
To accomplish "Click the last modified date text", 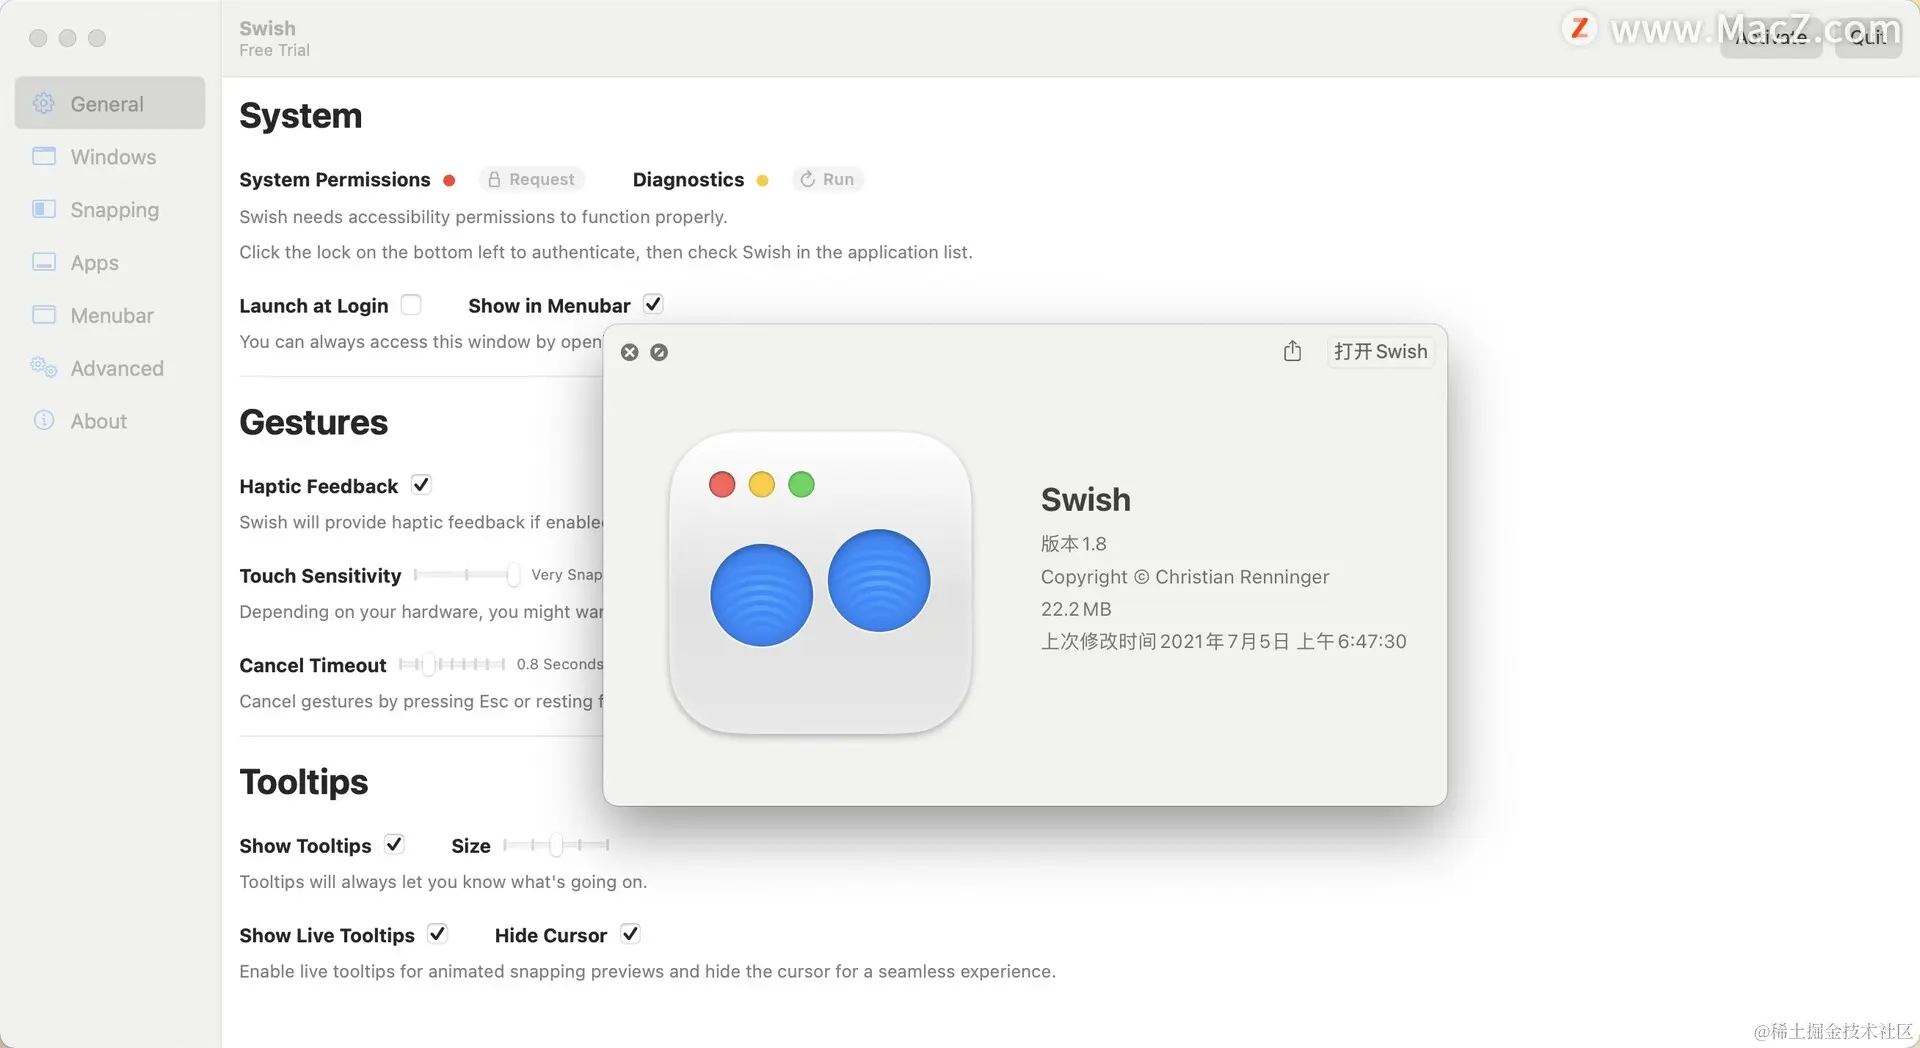I will (x=1223, y=641).
